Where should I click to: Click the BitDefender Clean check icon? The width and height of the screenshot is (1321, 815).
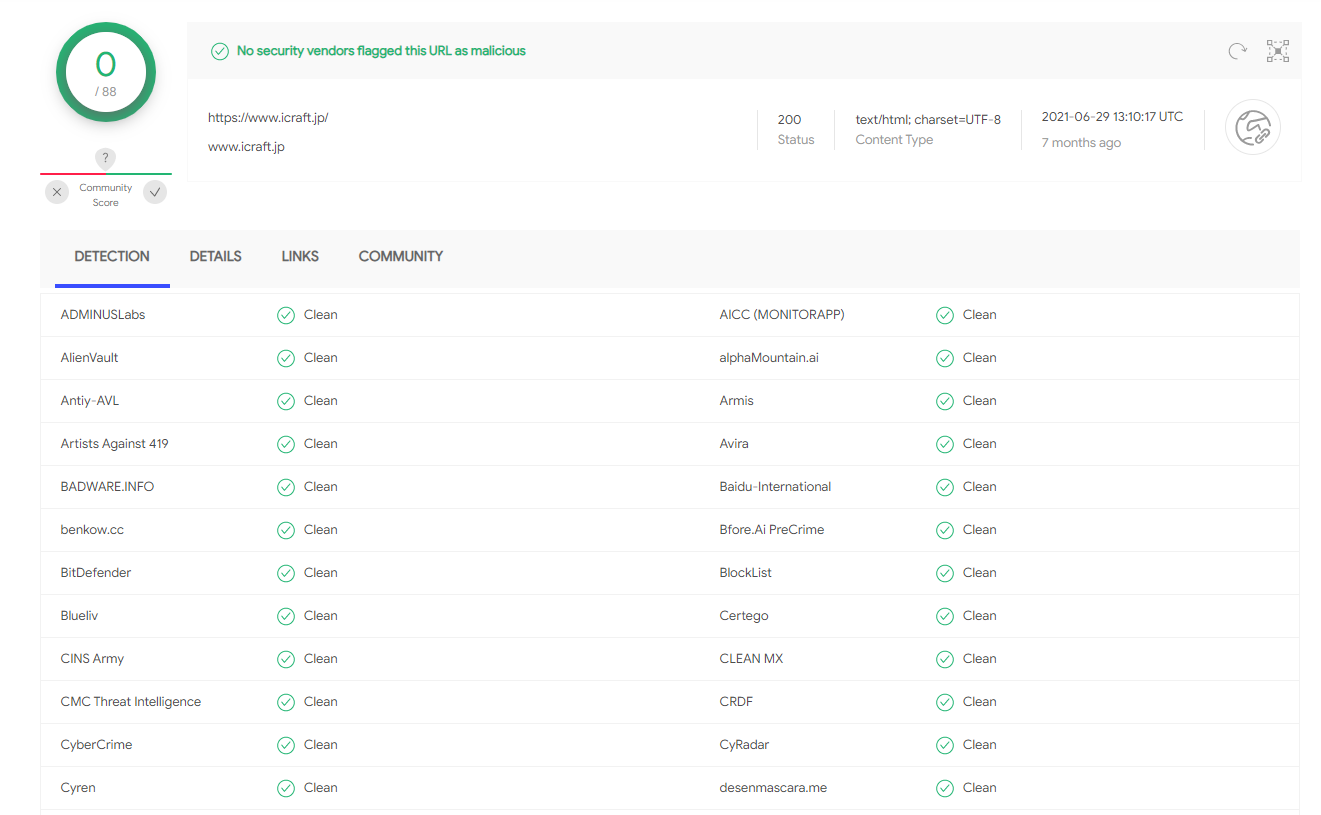286,573
